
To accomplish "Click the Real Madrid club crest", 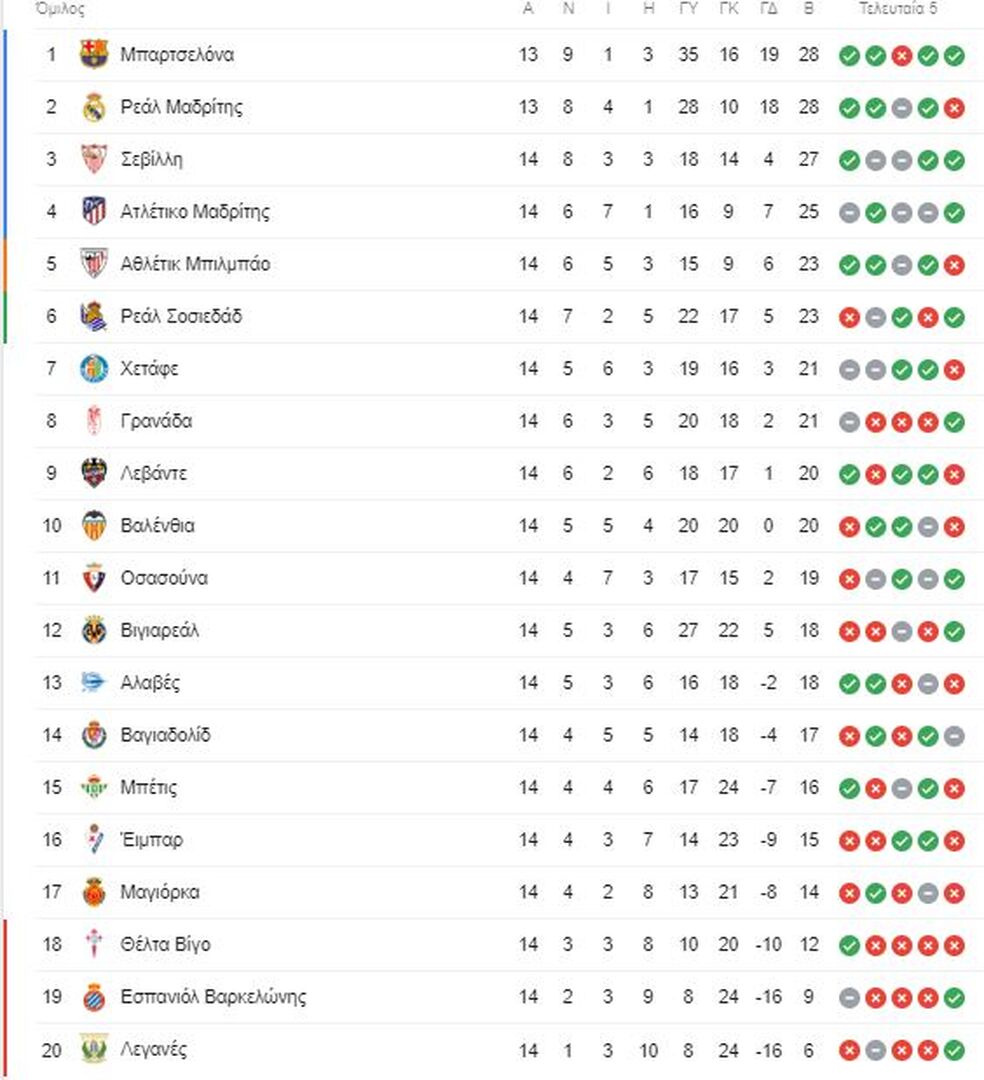I will click(x=94, y=107).
